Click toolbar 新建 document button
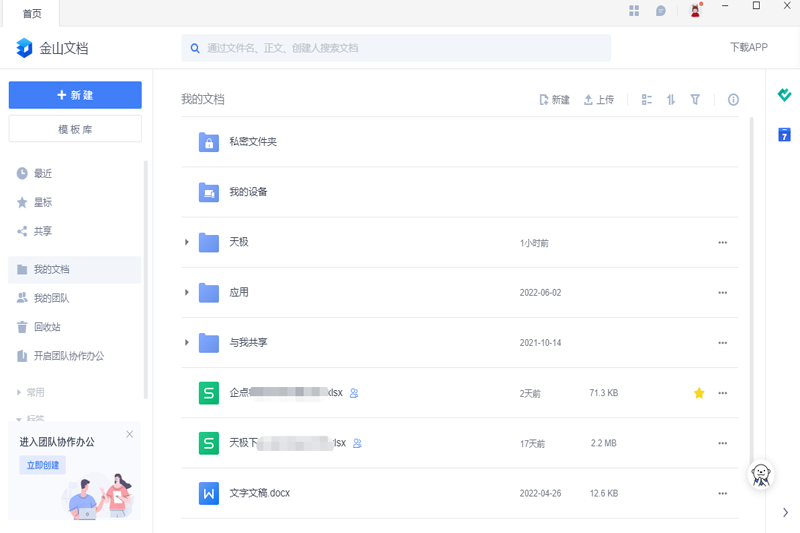 click(x=554, y=99)
